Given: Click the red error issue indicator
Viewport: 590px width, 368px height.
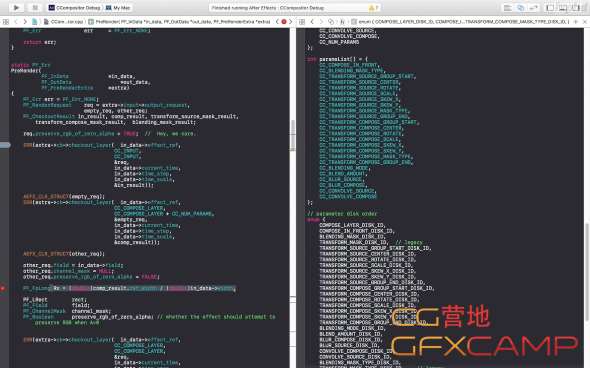Looking at the screenshot, I should coord(284,22).
